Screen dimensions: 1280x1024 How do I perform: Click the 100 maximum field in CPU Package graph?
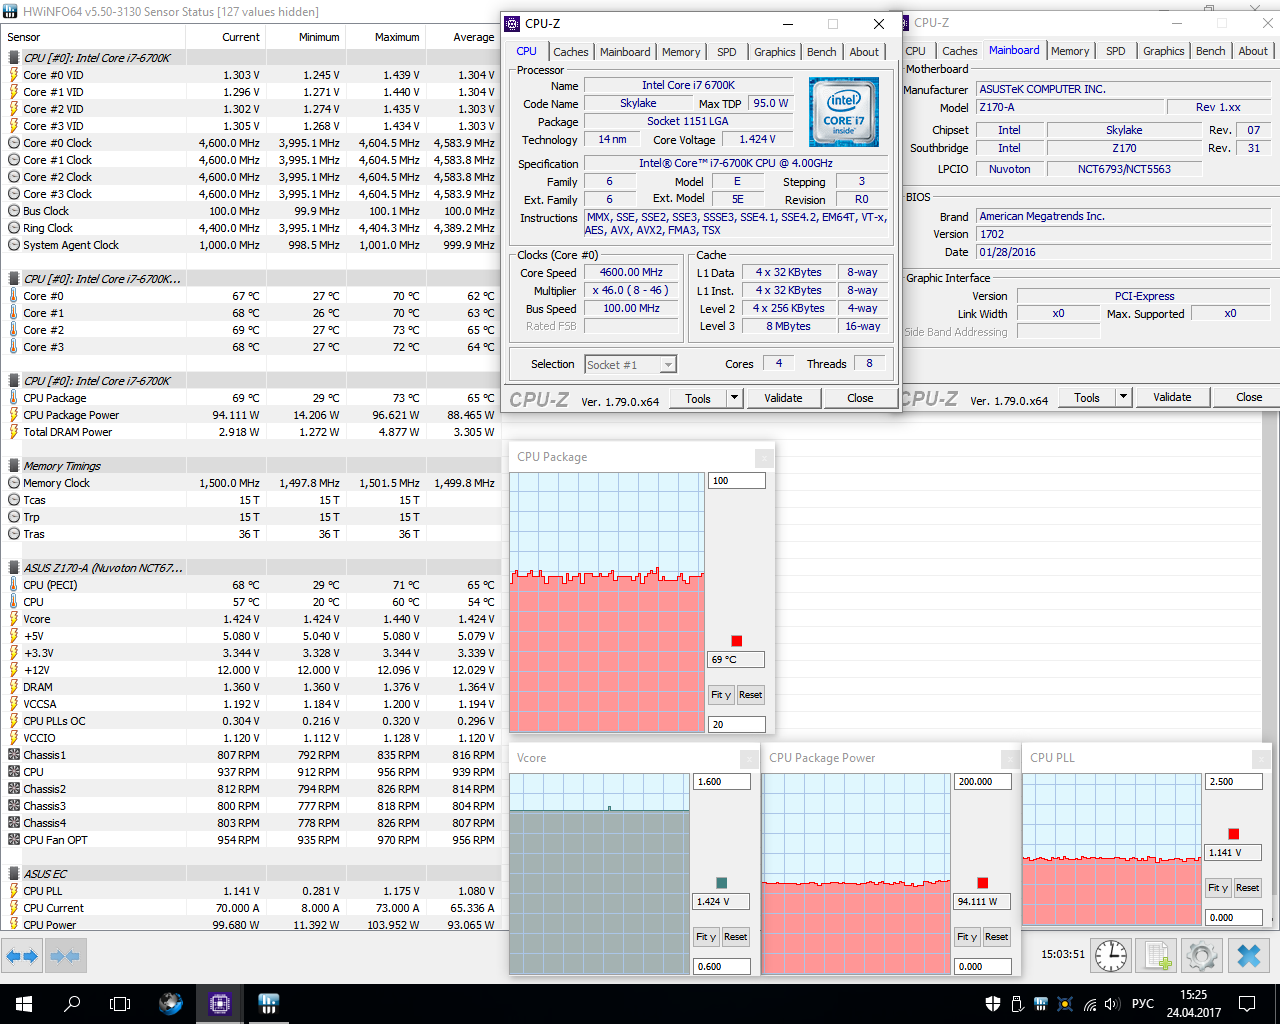(737, 481)
